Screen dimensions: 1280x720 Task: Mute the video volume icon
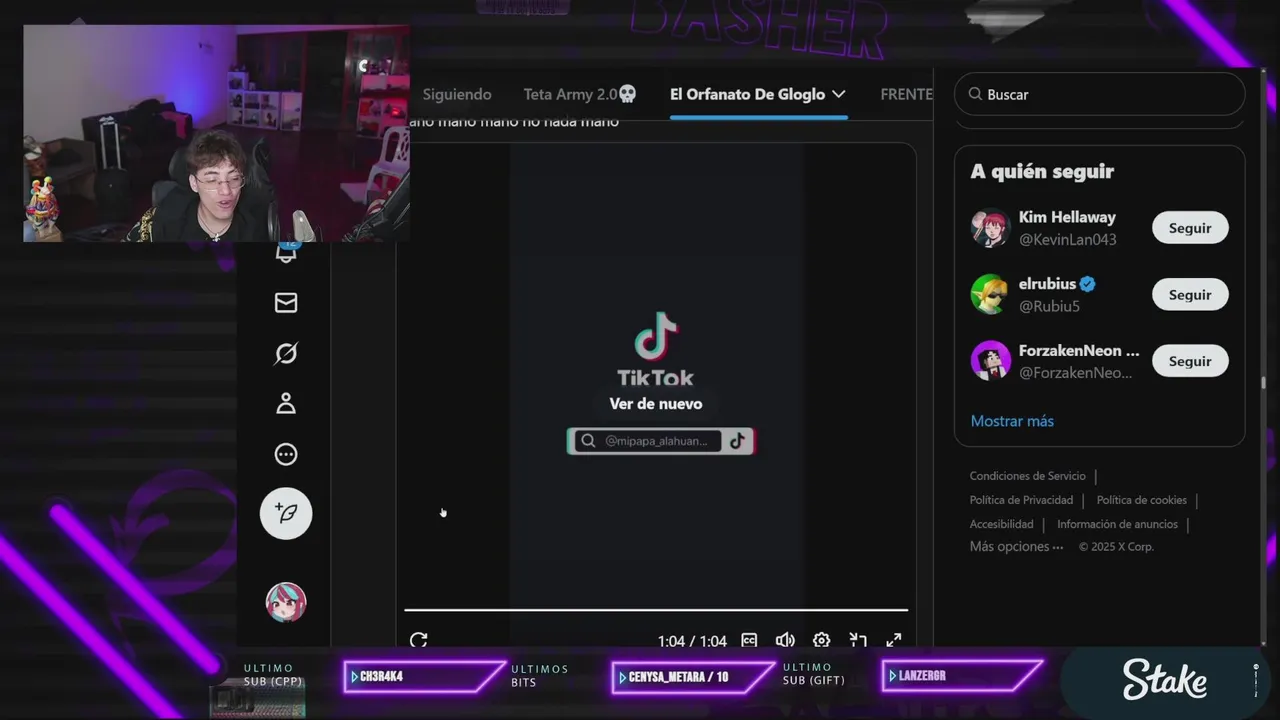coord(785,640)
